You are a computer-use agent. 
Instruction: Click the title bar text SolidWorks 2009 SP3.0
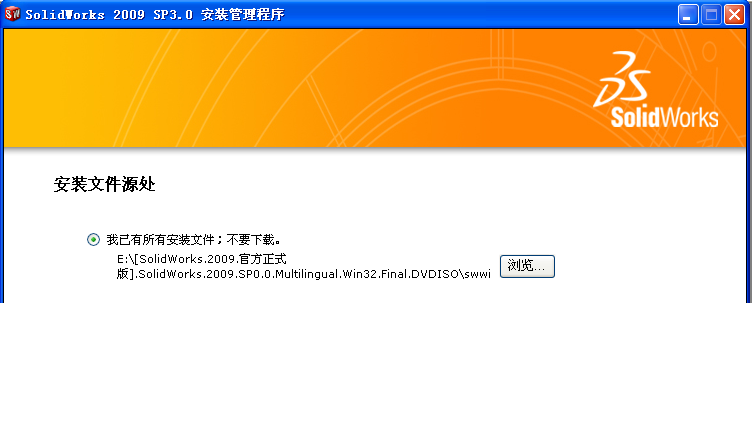(109, 14)
